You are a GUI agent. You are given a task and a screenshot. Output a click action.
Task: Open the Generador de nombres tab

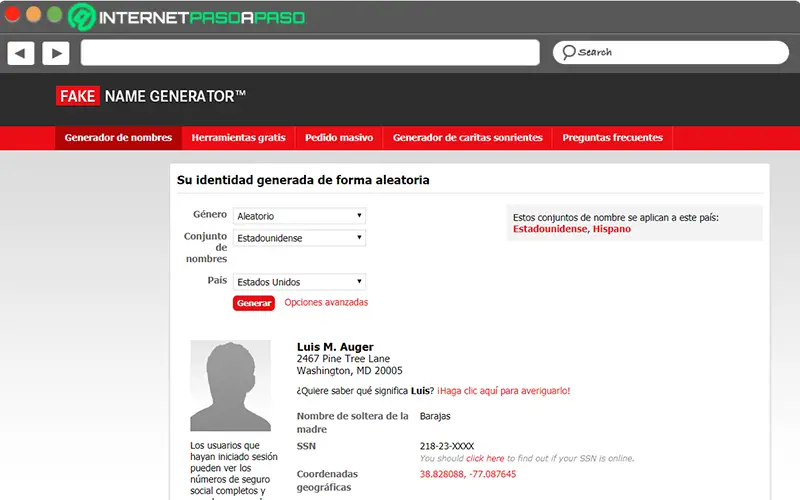point(118,138)
